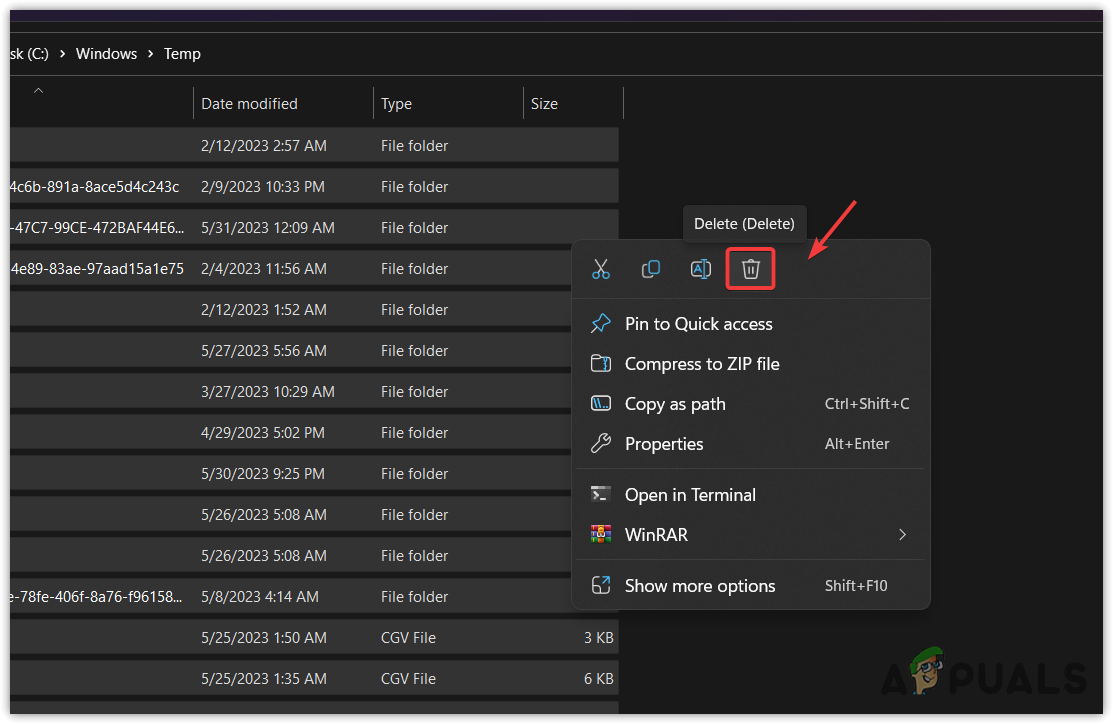
Task: Select the row dated 2/12/2023 2:57 AM
Action: click(x=314, y=145)
